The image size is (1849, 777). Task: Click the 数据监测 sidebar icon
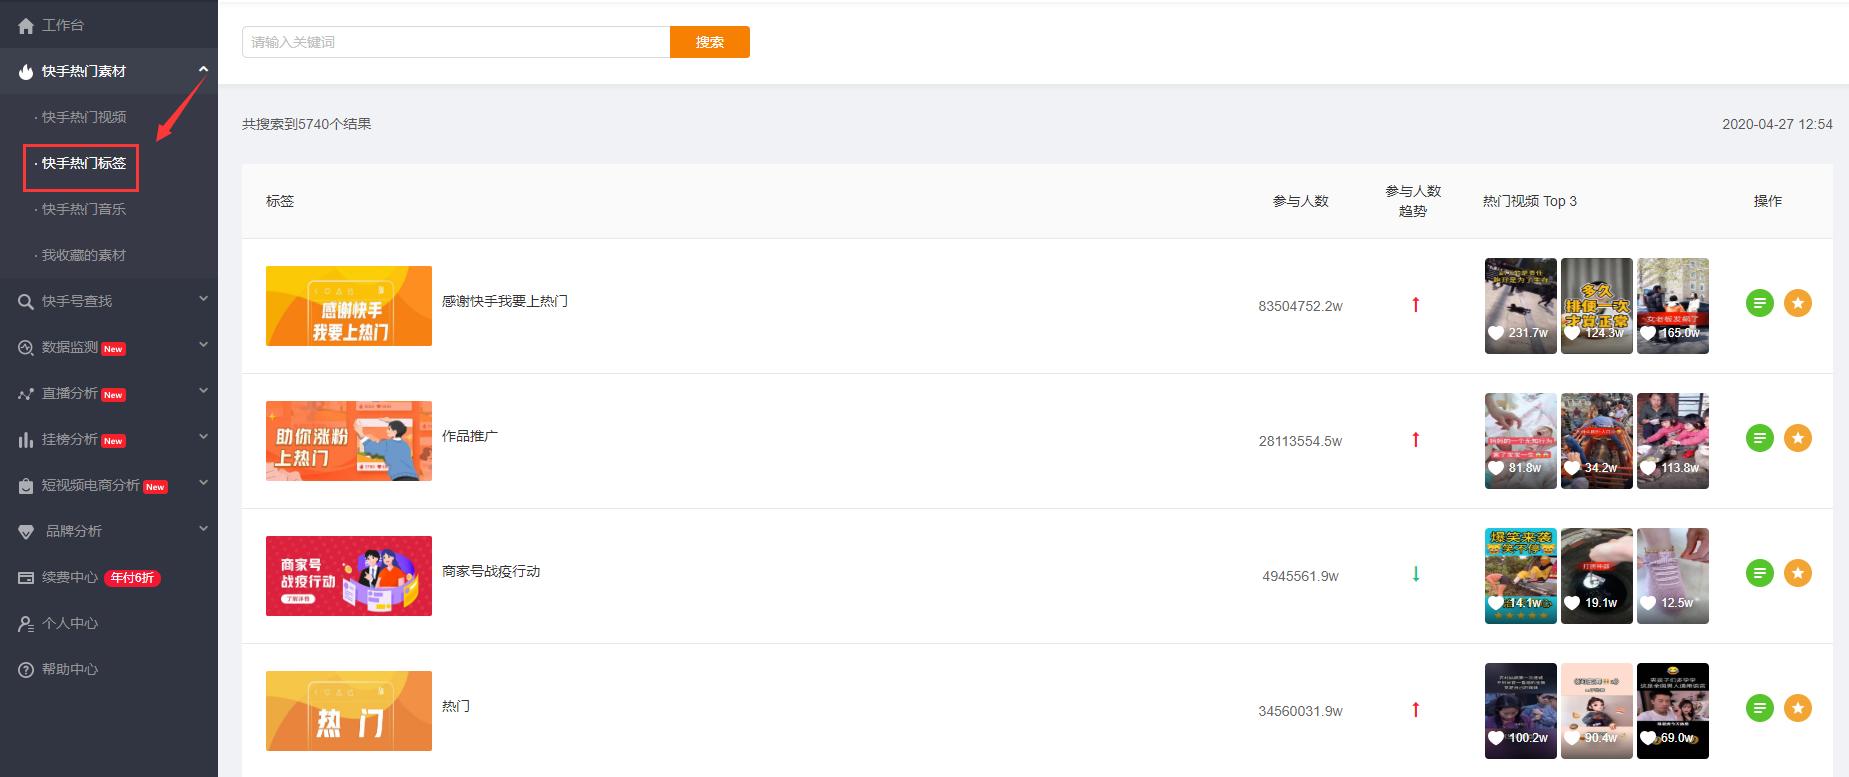pos(26,348)
